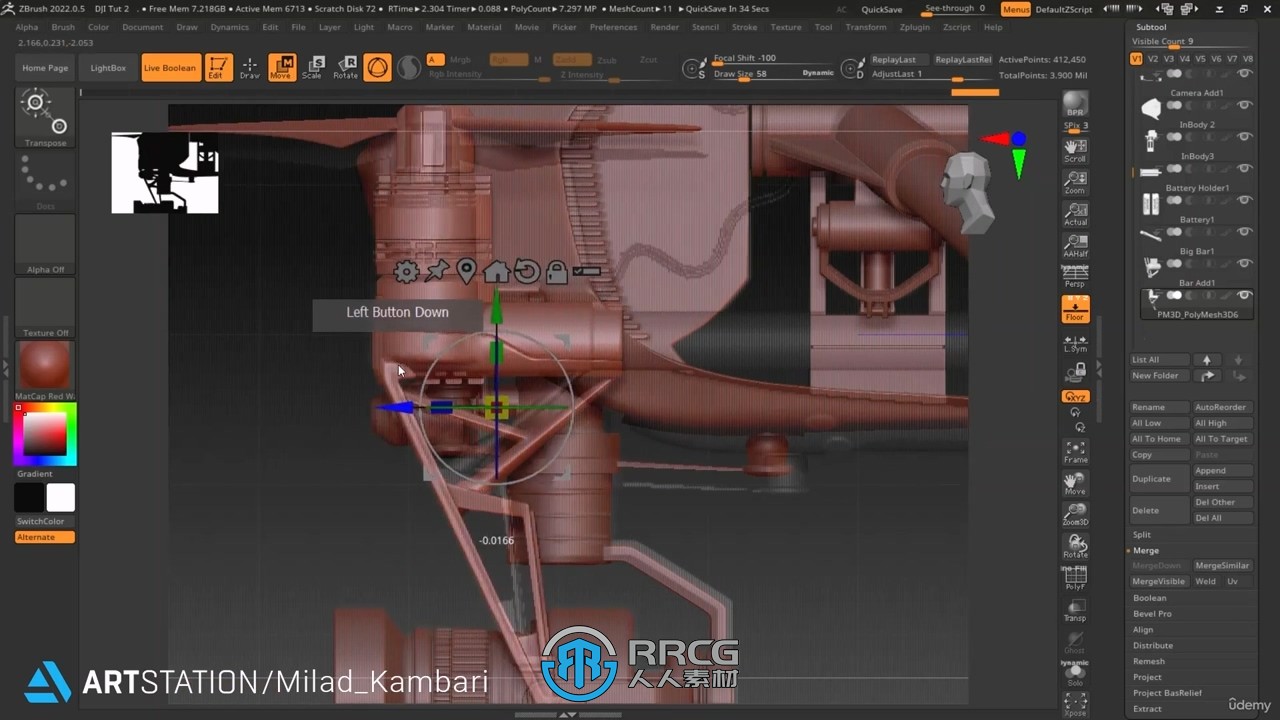This screenshot has height=720, width=1280.
Task: Hide the Big Bar1 subtool eye
Action: point(1245,232)
